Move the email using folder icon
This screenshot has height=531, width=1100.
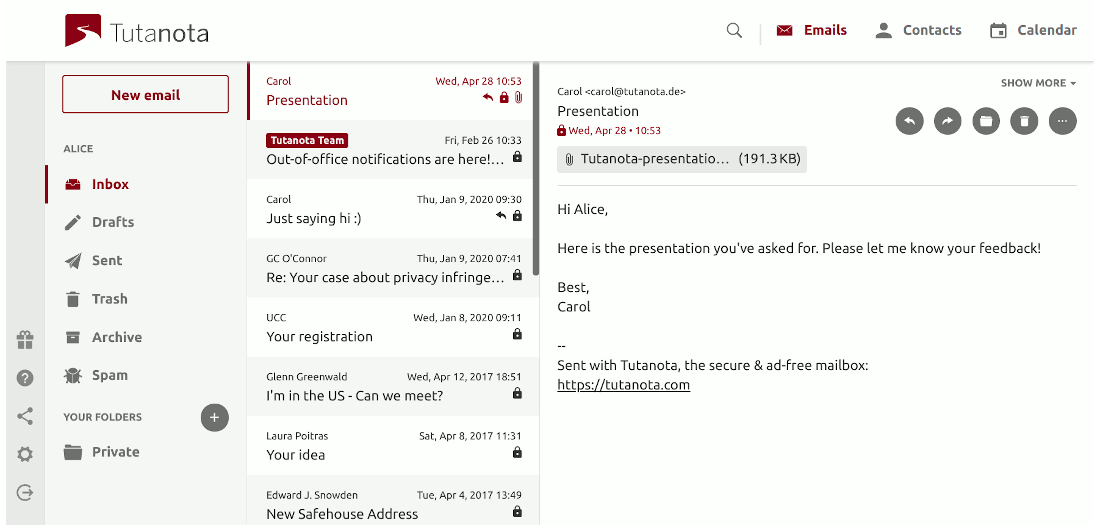pyautogui.click(x=986, y=121)
